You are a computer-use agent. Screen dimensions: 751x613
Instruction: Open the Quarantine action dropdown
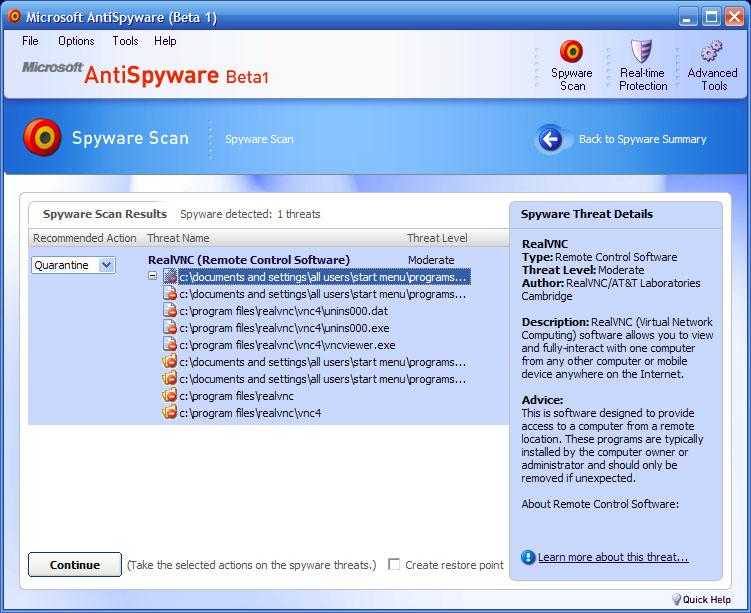click(x=107, y=265)
